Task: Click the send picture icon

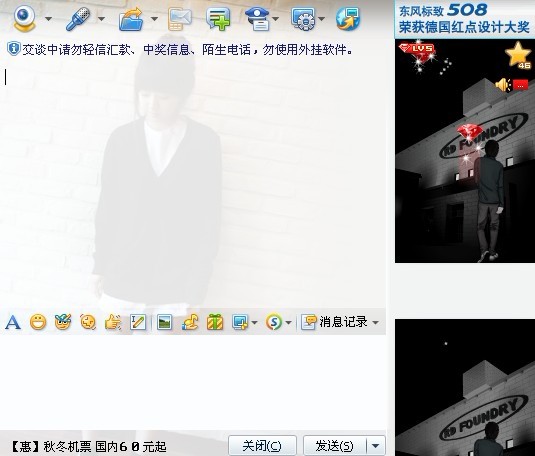Action: tap(164, 322)
